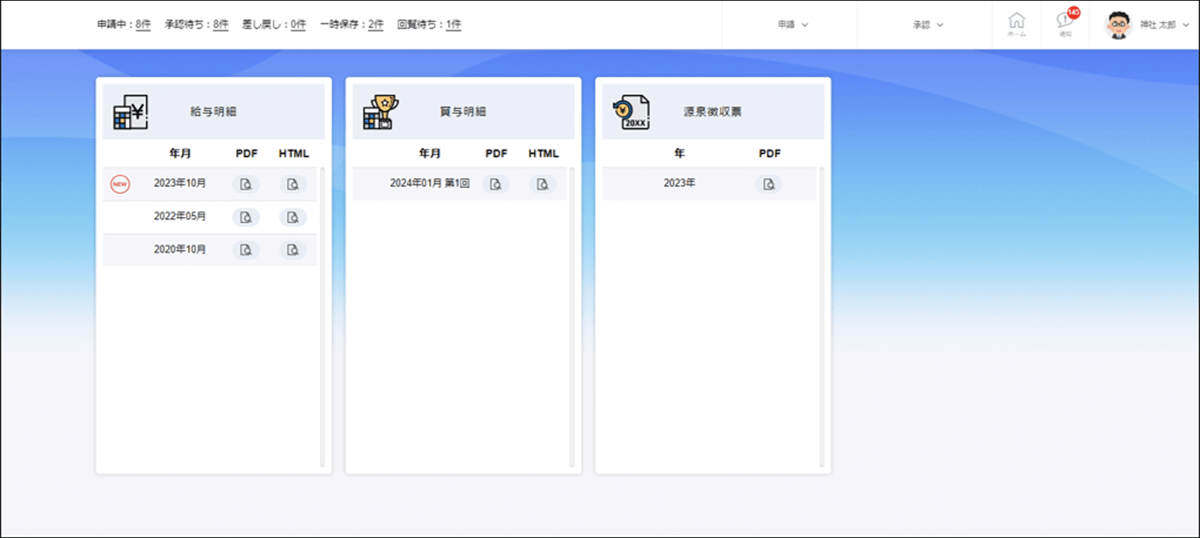Image resolution: width=1200 pixels, height=538 pixels.
Task: Click the 賞与明細 panel title
Action: pyautogui.click(x=462, y=112)
